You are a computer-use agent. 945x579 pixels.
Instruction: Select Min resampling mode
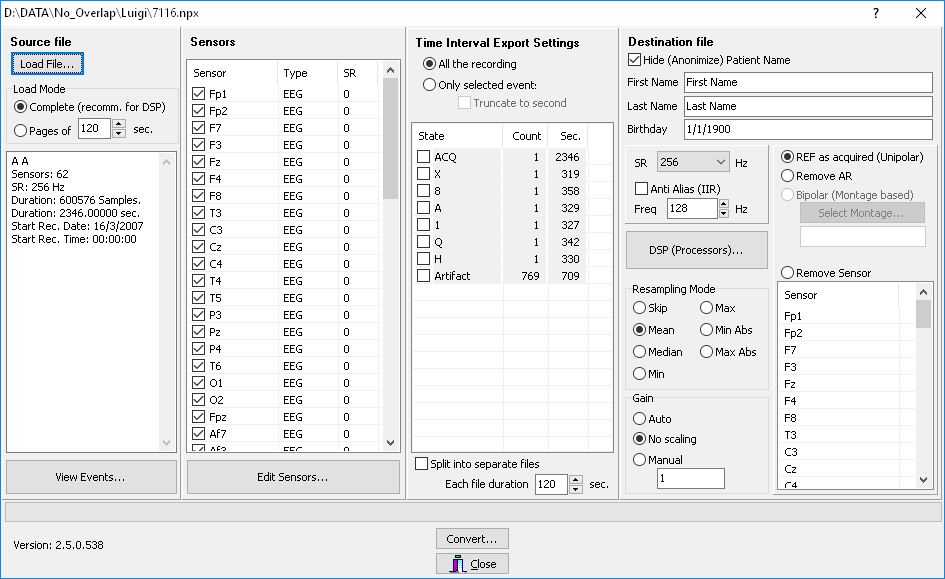(x=640, y=374)
